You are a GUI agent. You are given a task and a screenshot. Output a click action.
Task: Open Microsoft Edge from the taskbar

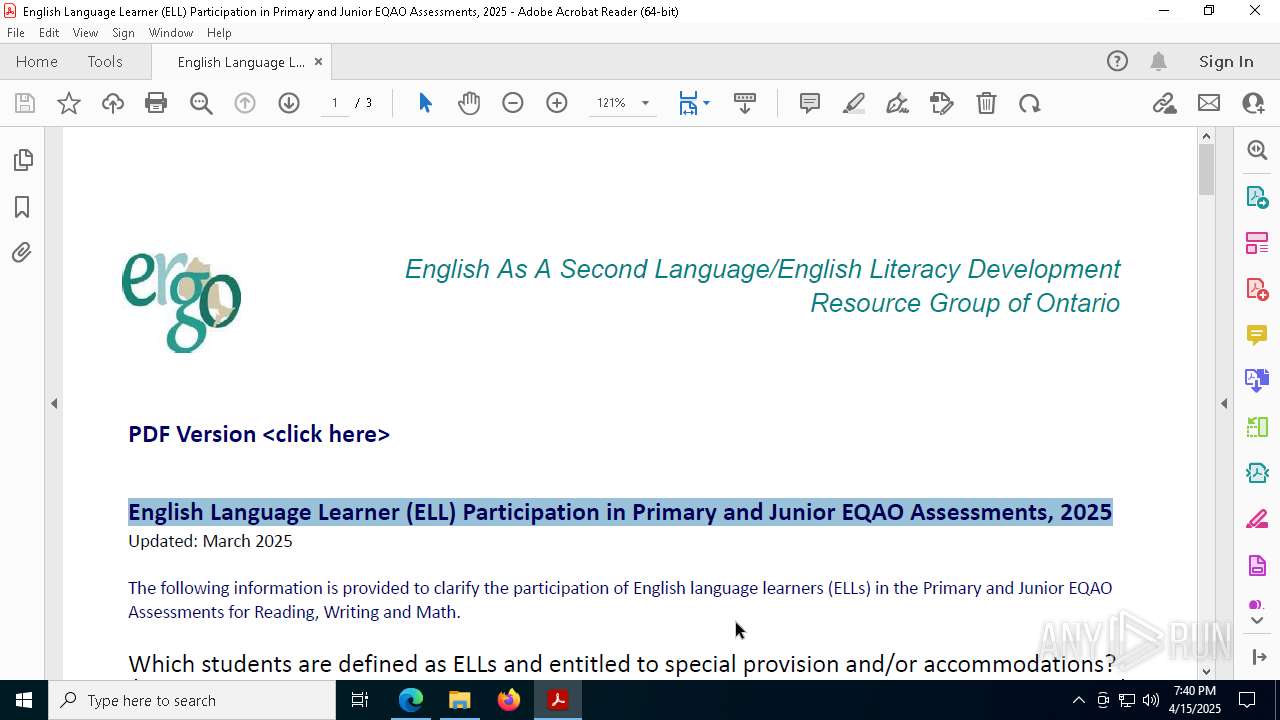tap(411, 700)
